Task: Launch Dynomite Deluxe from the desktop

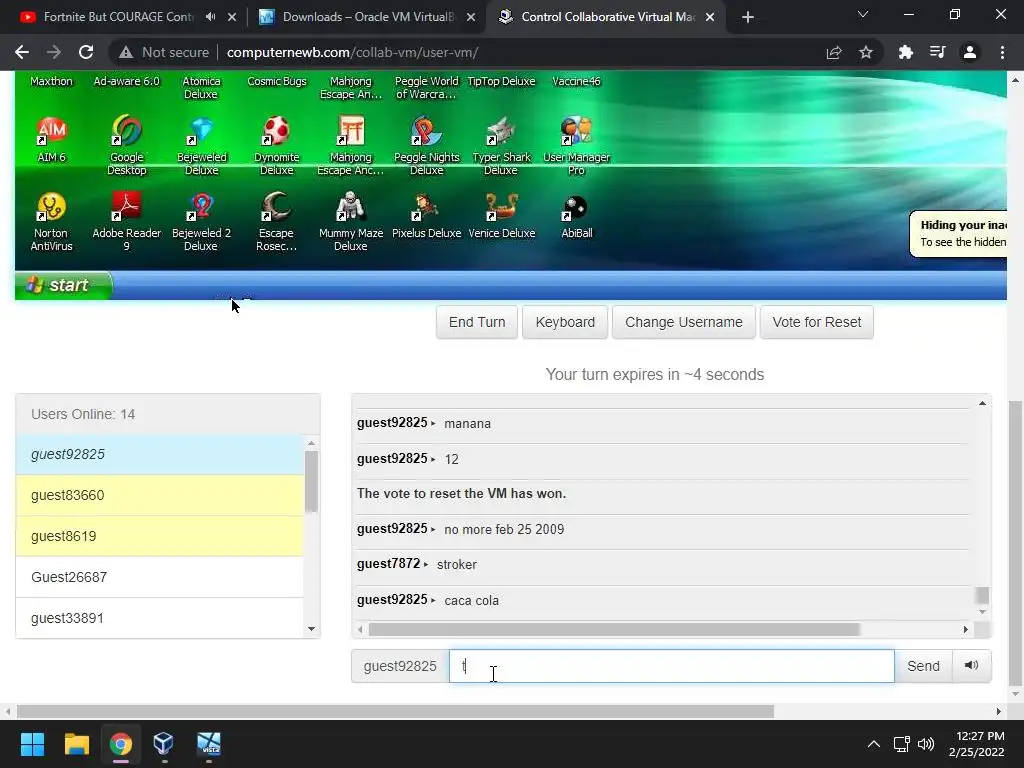Action: [x=276, y=145]
